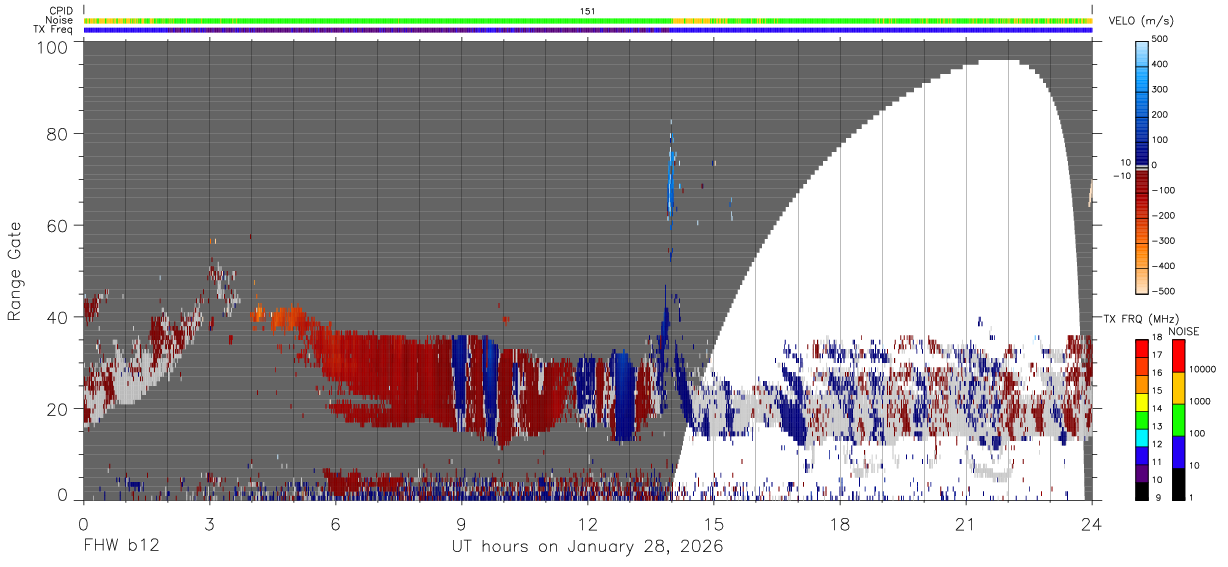Click the Range Gate tick label 20
Screen dimensions: 1228x567
58,409
